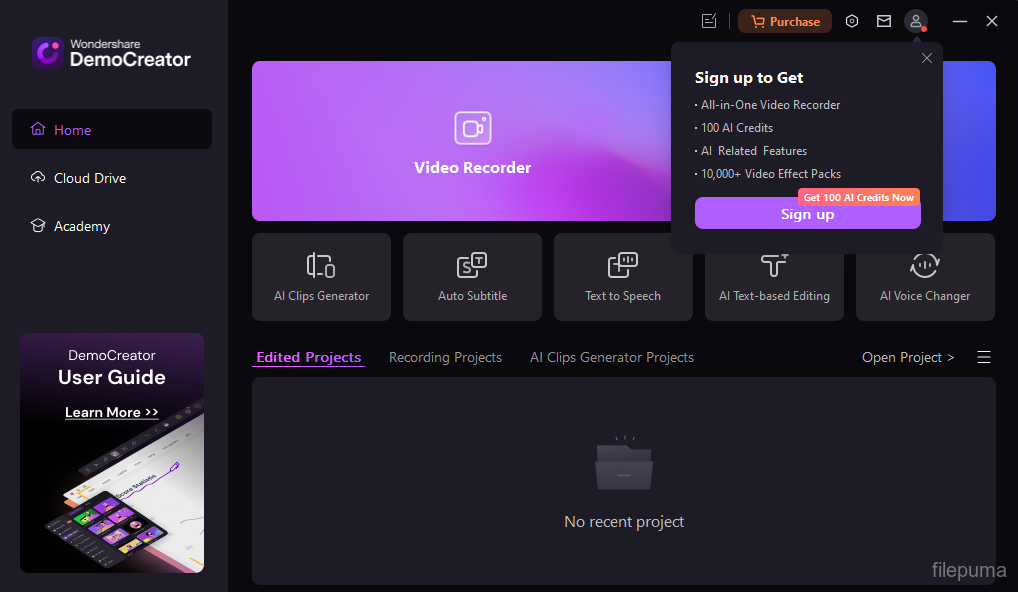Screen dimensions: 1018x592
Task: Click the Open Project link
Action: [908, 357]
